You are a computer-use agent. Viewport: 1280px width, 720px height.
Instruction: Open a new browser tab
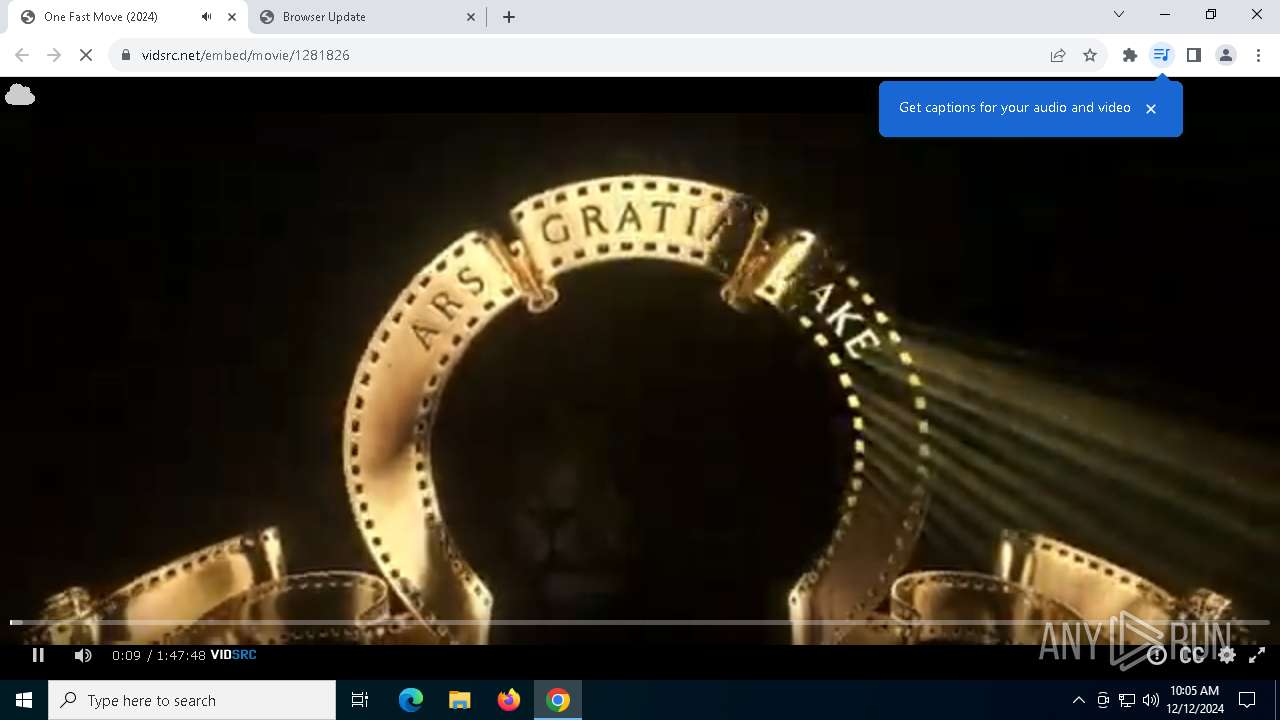coord(509,16)
